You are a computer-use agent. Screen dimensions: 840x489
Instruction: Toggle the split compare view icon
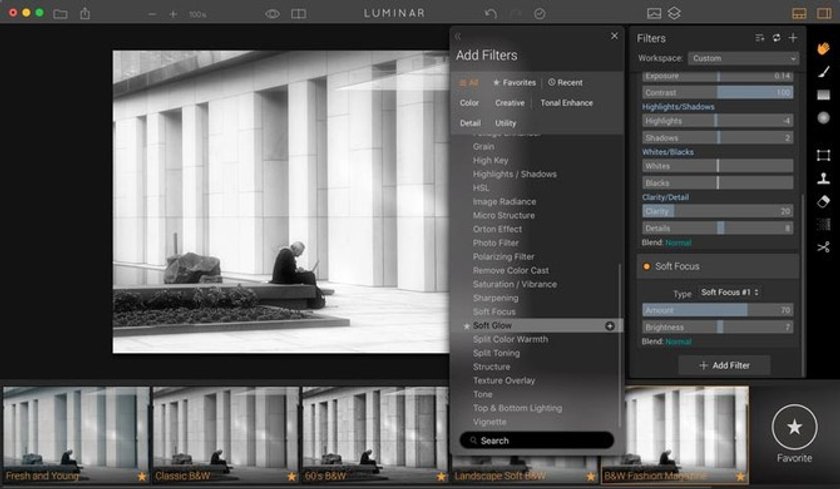[298, 14]
